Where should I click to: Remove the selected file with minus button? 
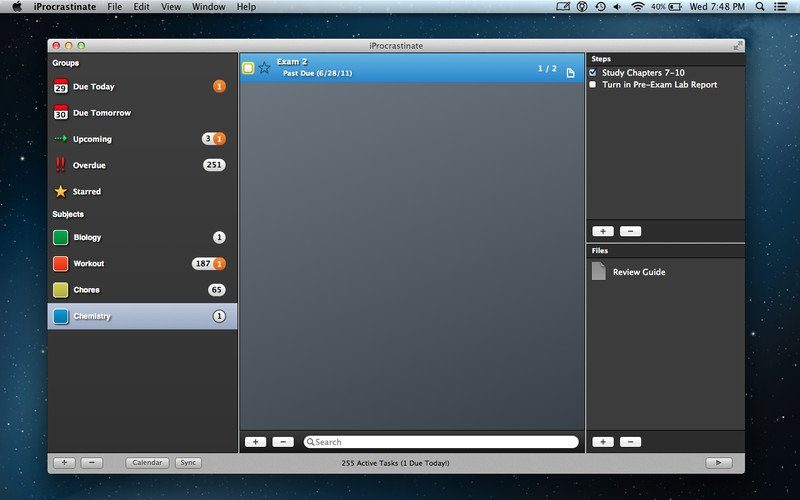[x=631, y=442]
